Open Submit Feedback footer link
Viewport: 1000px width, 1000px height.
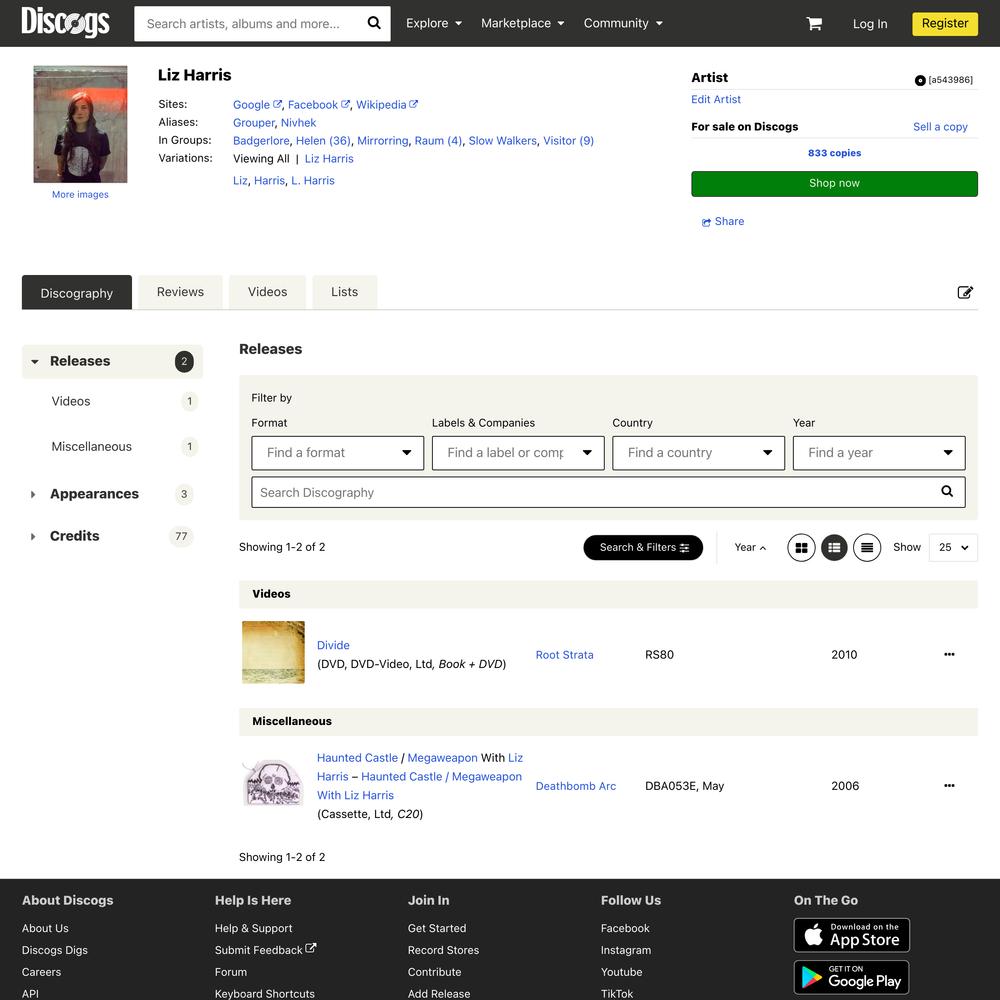[x=265, y=950]
